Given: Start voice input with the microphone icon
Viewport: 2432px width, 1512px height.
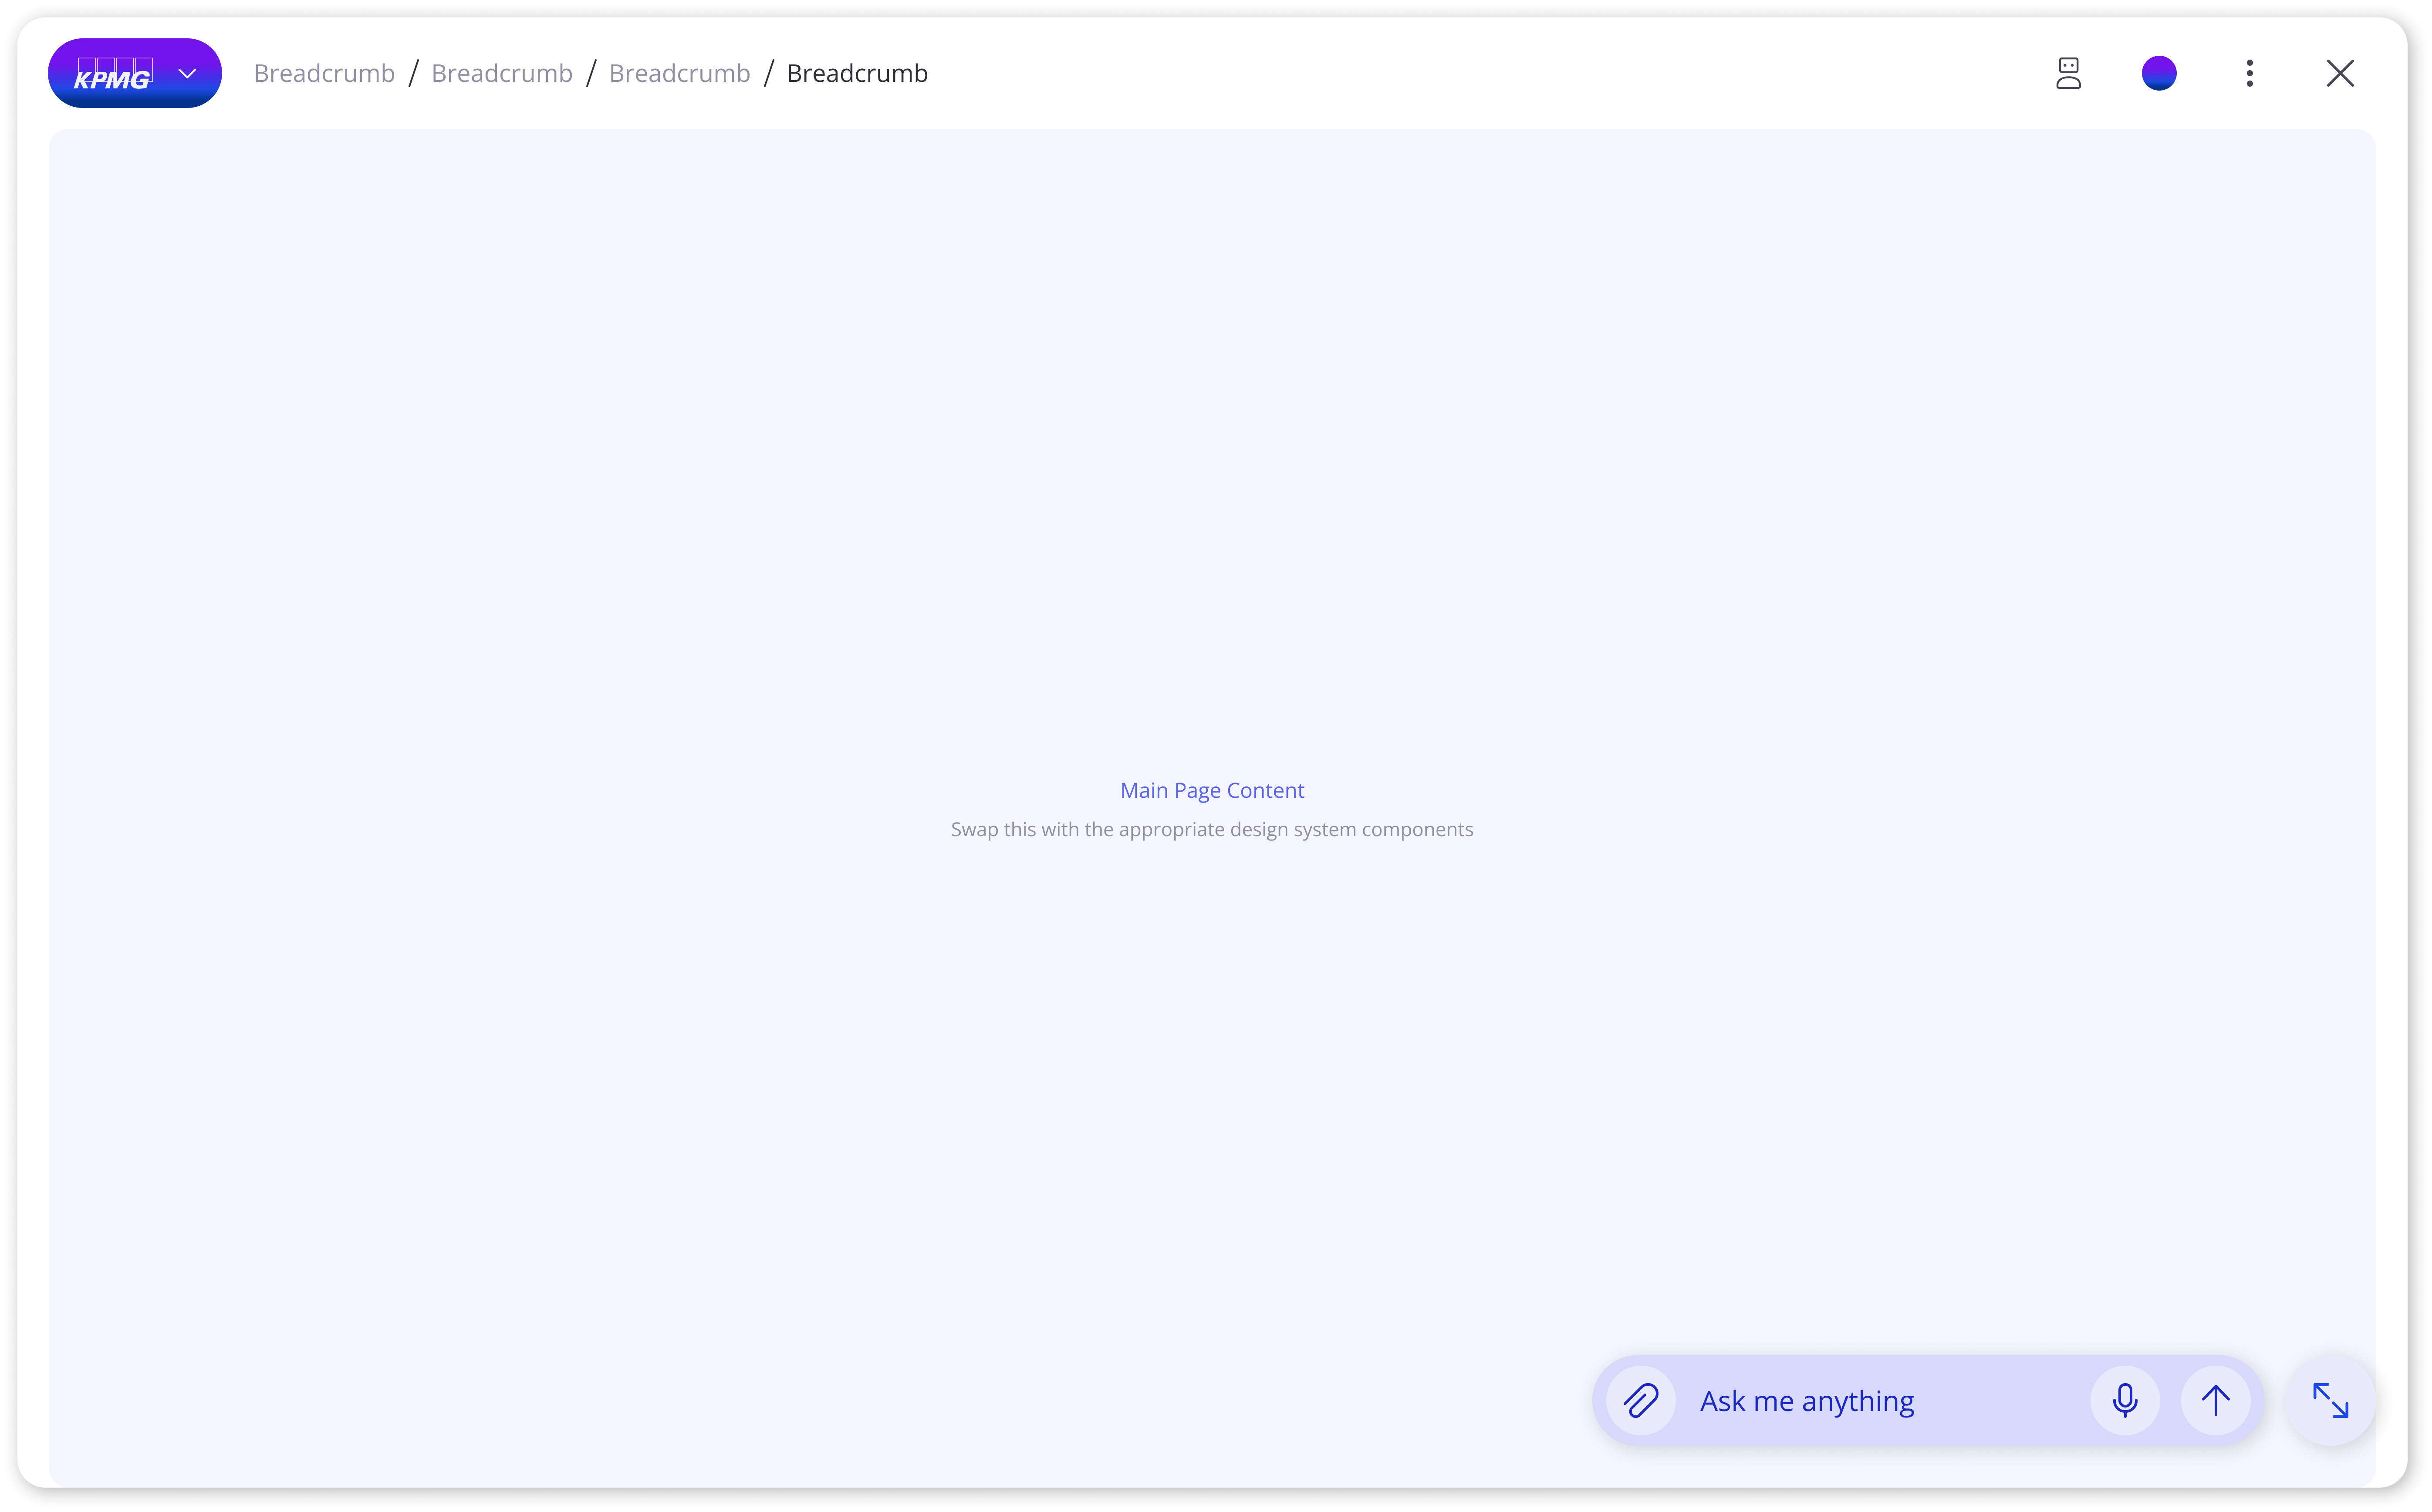Looking at the screenshot, I should (x=2125, y=1400).
